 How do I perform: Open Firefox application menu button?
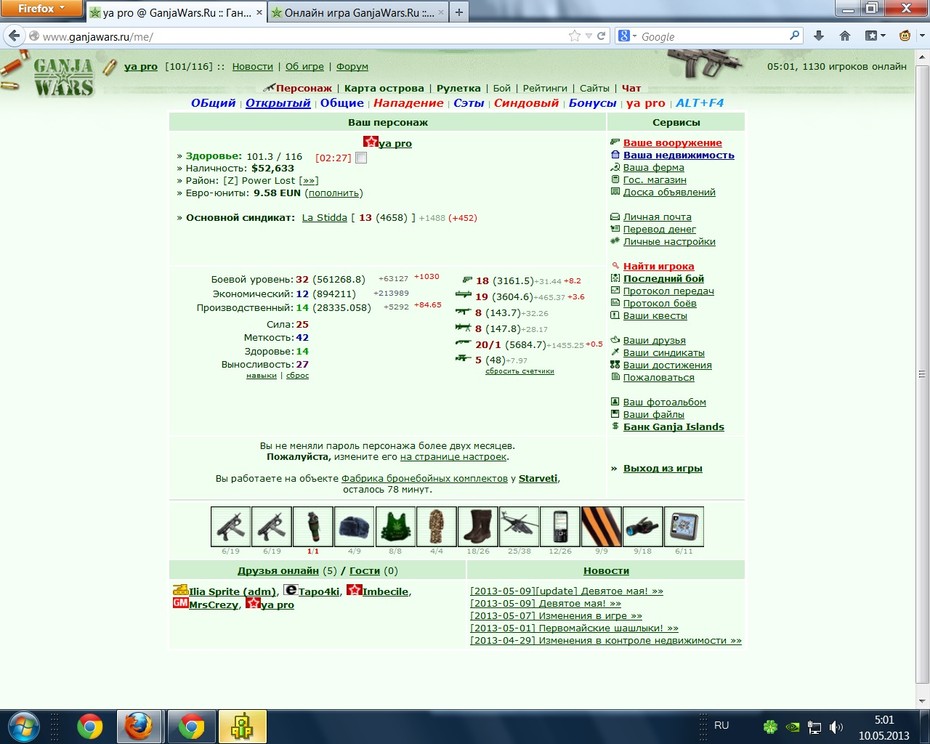pyautogui.click(x=41, y=8)
